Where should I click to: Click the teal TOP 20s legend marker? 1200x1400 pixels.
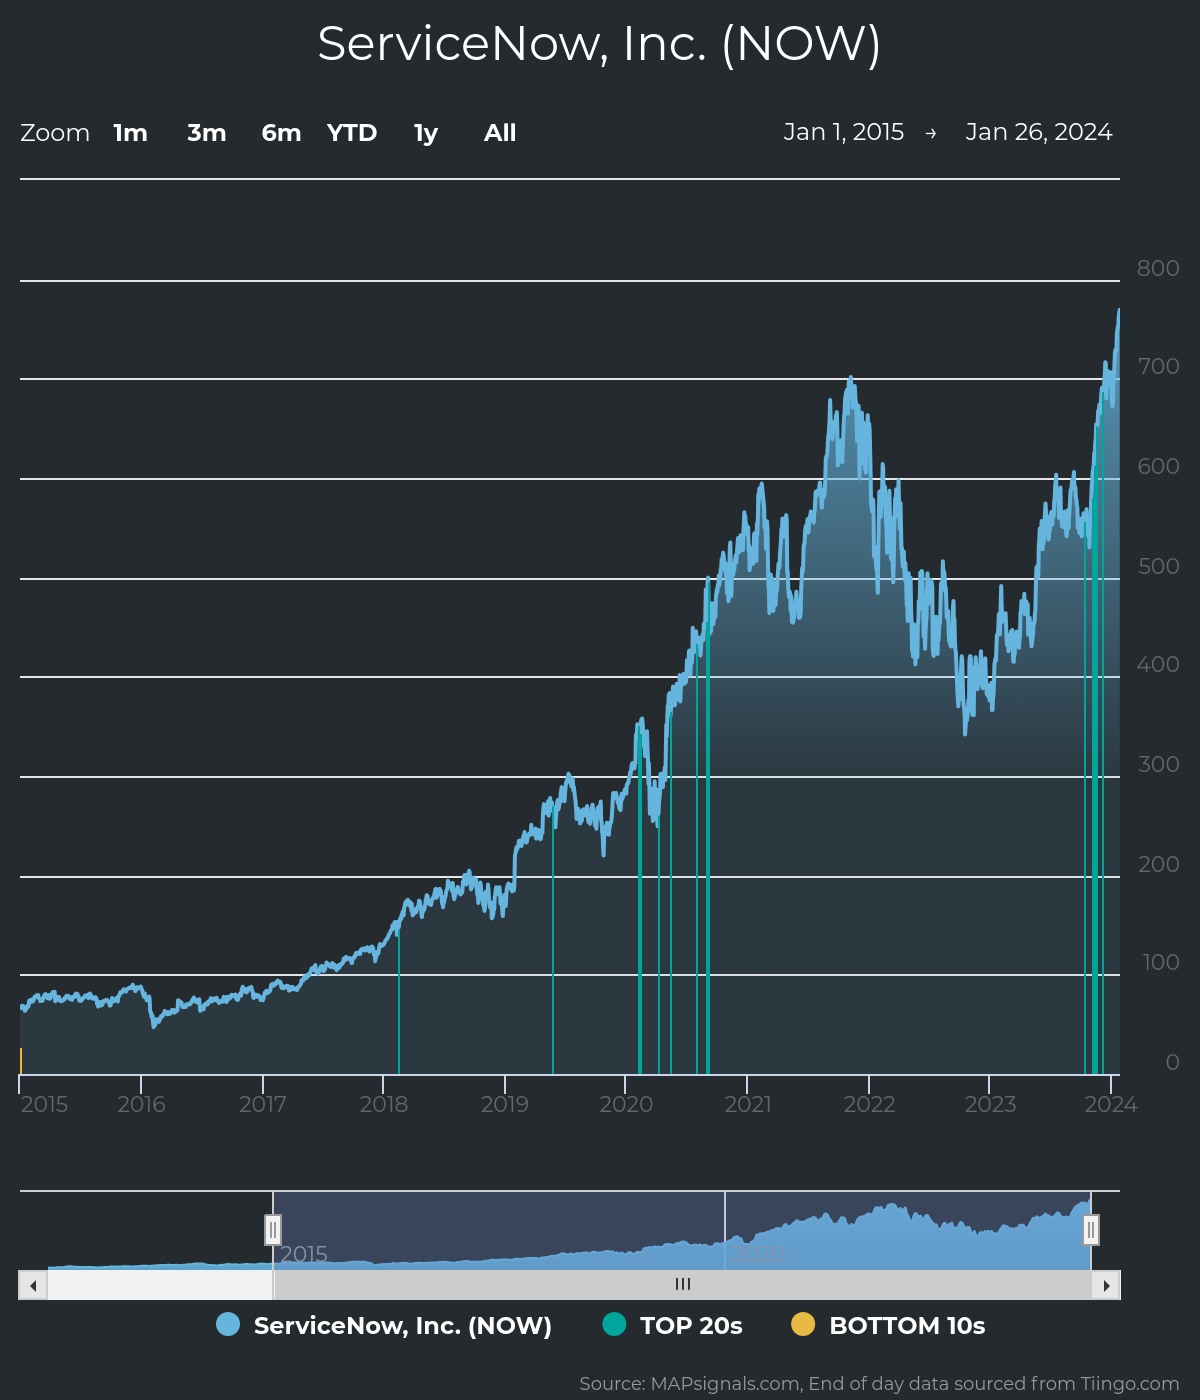(614, 1324)
